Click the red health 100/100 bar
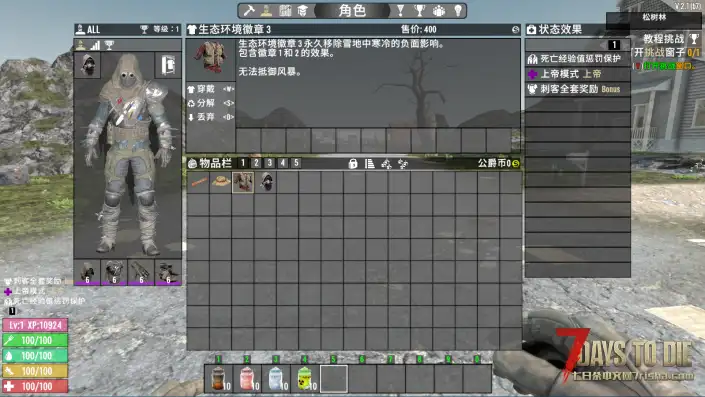Viewport: 705px width, 397px height. point(35,386)
